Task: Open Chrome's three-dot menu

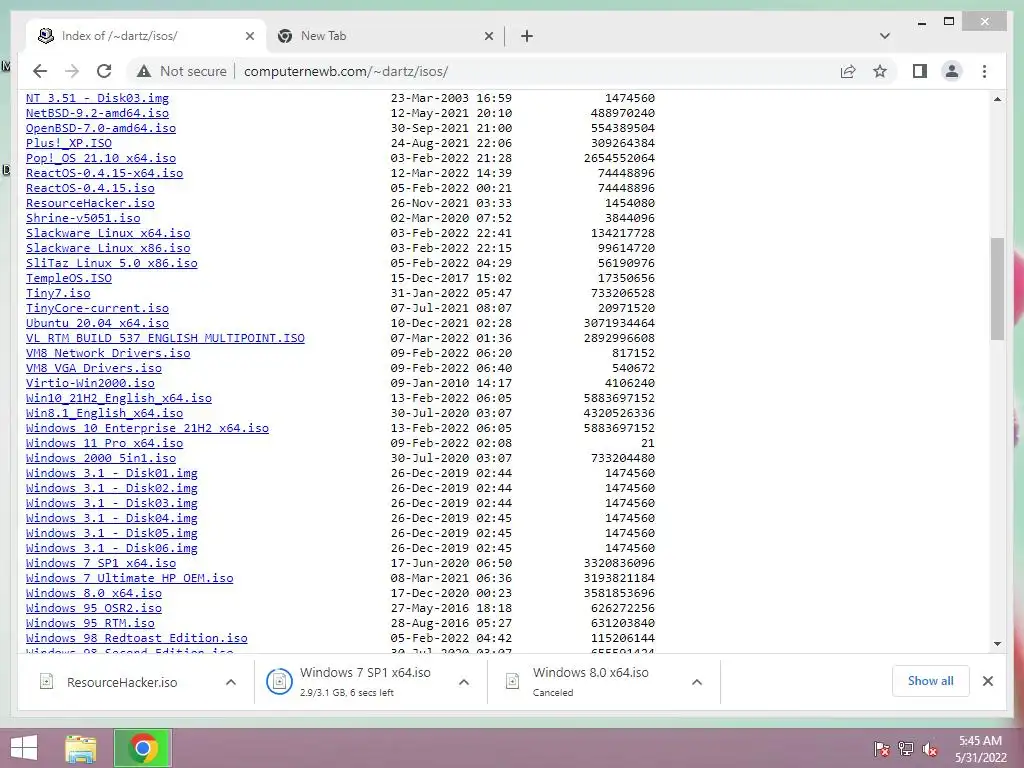Action: click(x=984, y=71)
